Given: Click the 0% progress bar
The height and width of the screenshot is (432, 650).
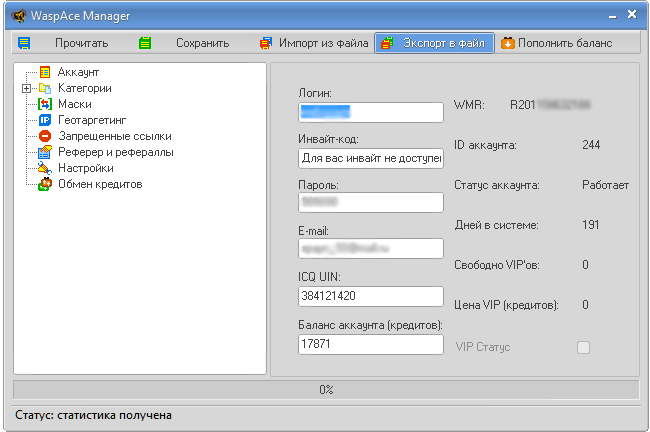Looking at the screenshot, I should pos(325,389).
